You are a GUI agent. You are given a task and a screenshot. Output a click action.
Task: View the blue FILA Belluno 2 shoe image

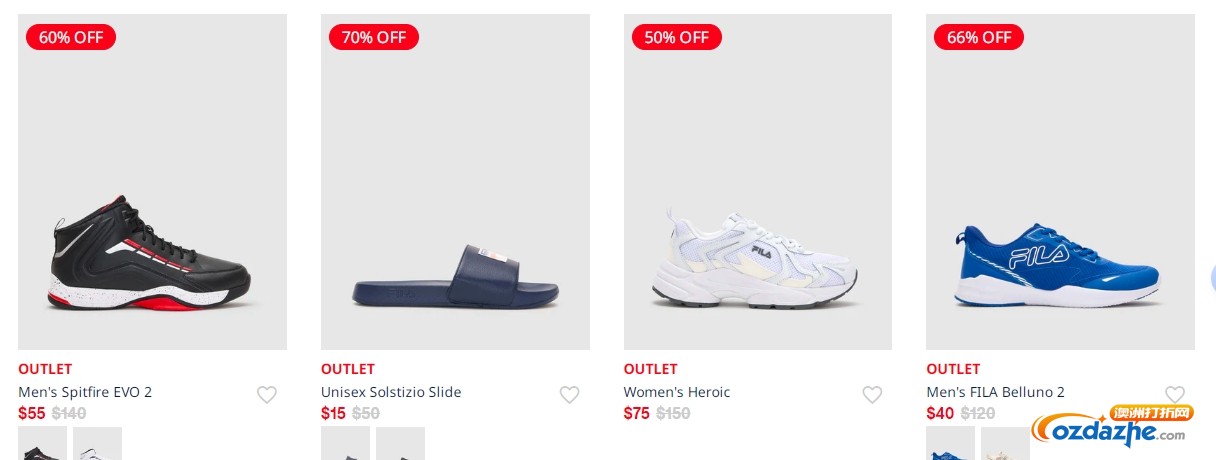[1060, 182]
